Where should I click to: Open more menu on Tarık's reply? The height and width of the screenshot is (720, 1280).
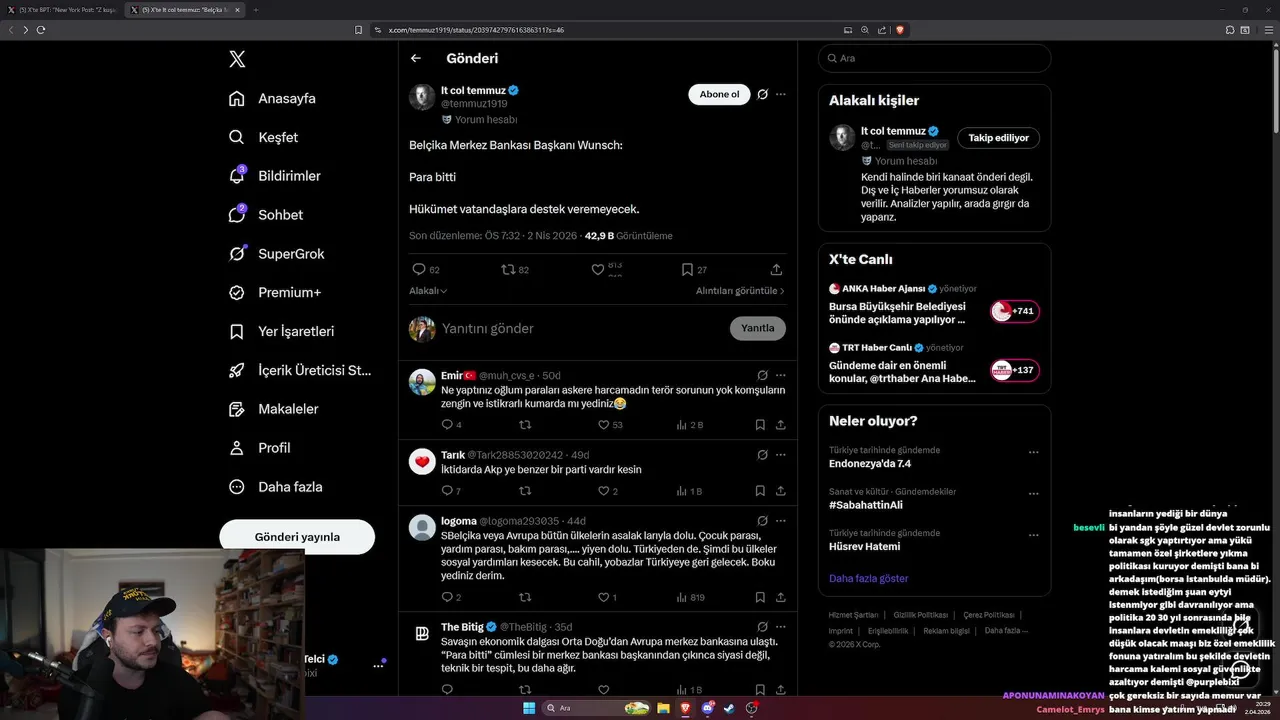pos(781,455)
